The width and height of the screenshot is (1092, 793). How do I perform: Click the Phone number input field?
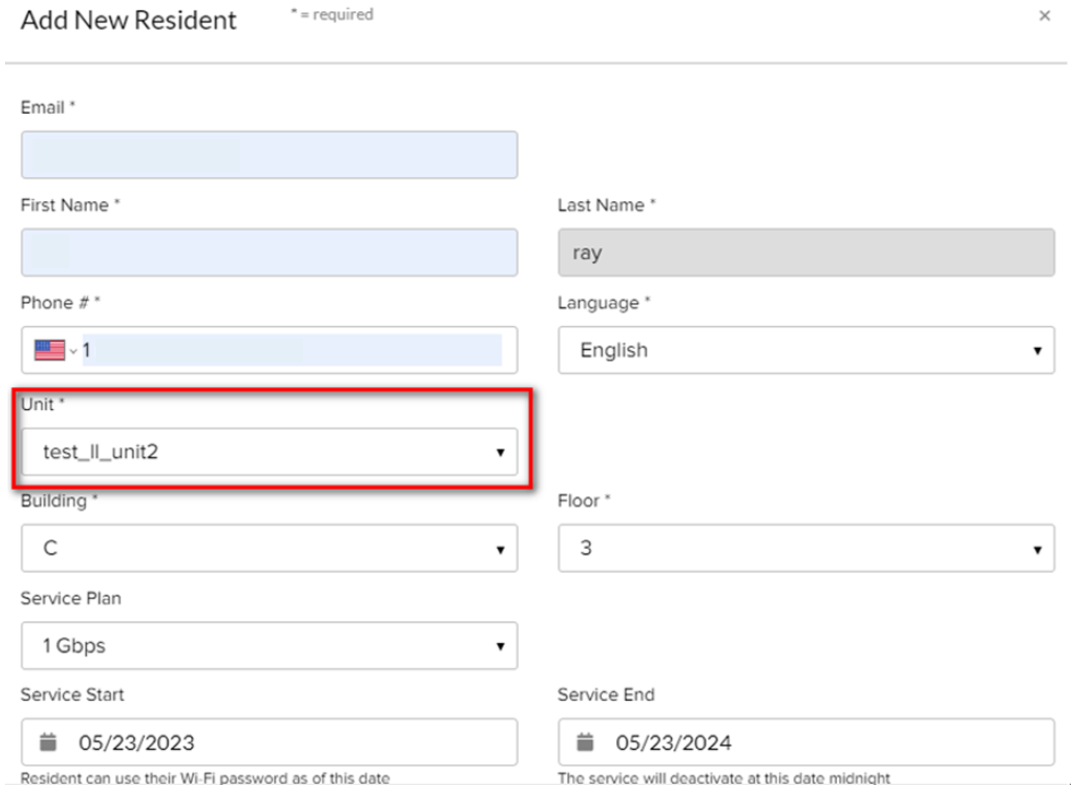(292, 350)
